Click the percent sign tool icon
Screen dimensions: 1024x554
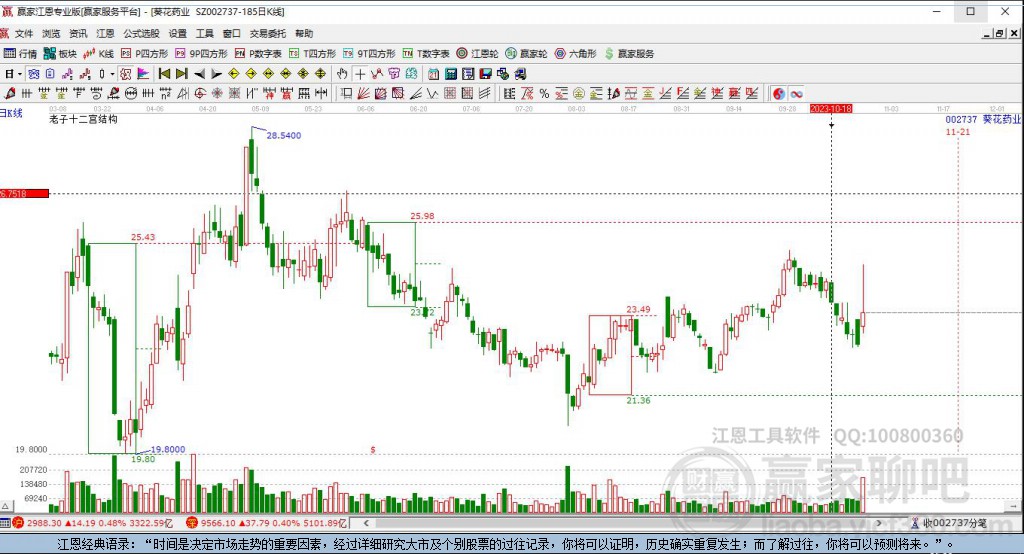coord(544,93)
